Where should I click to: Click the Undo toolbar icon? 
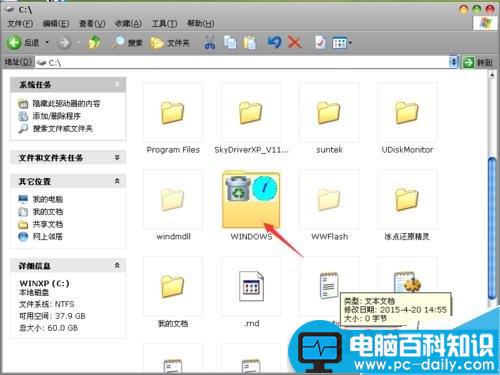tap(275, 43)
